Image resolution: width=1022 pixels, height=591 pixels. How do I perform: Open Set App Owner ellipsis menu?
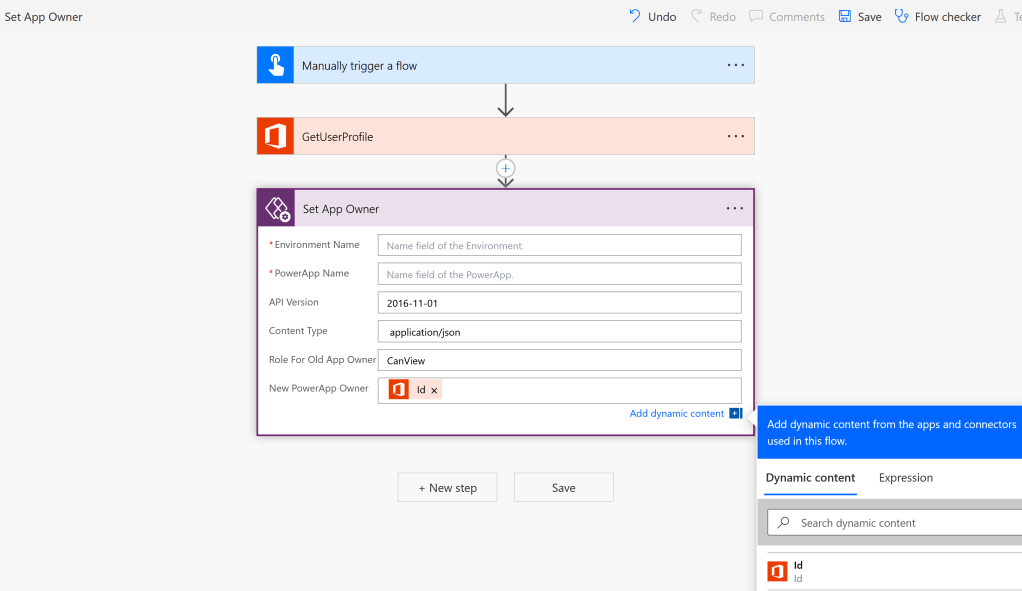(x=735, y=209)
